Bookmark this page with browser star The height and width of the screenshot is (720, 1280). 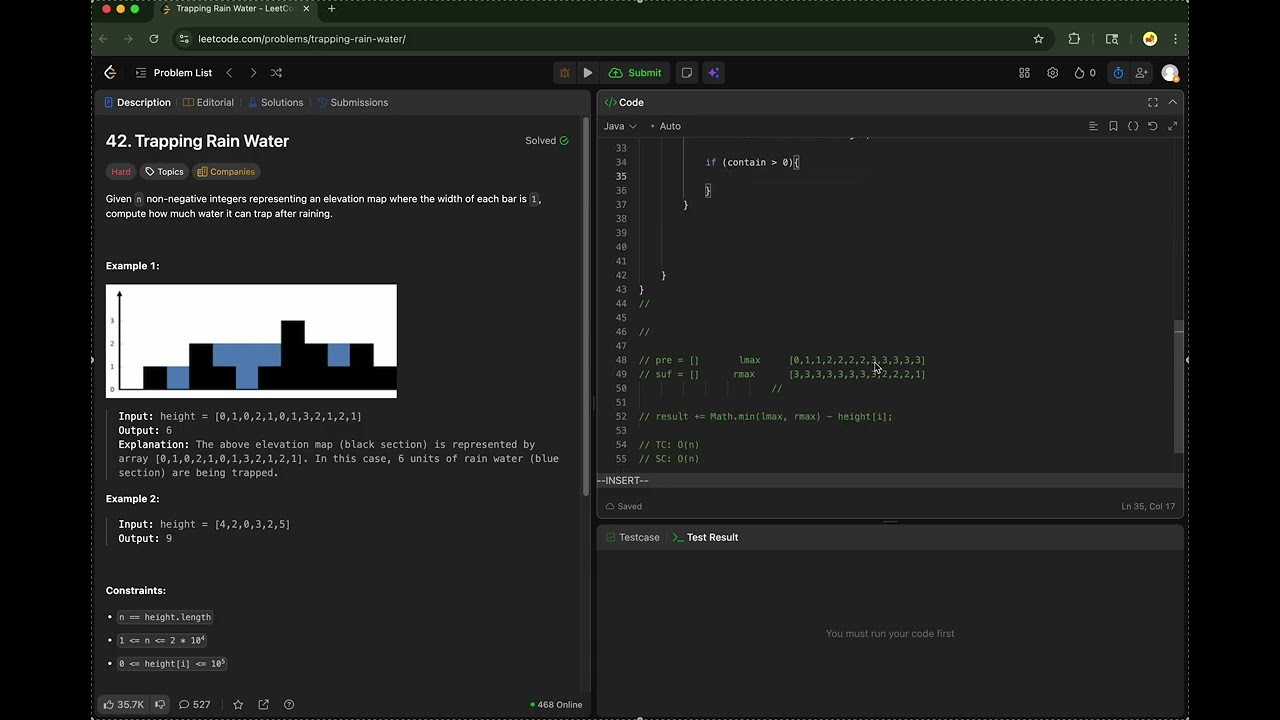pos(1038,39)
